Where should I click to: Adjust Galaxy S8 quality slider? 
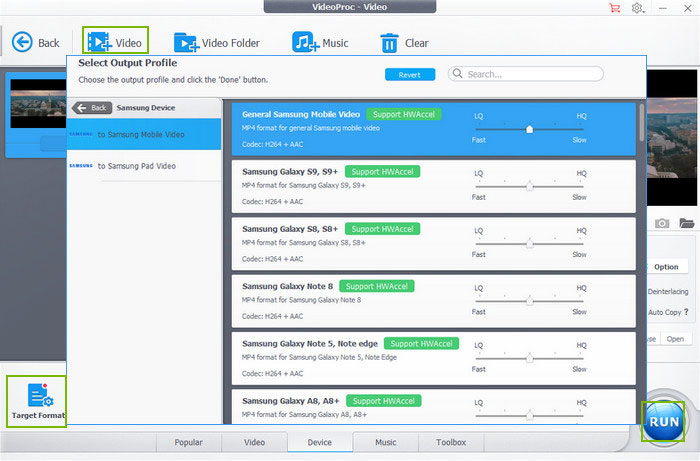click(529, 244)
